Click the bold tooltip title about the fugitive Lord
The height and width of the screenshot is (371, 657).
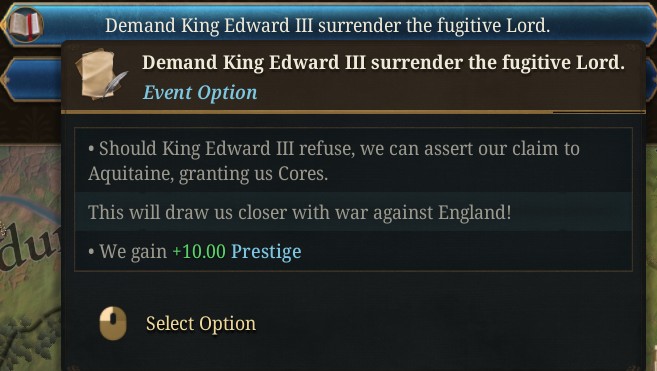[x=383, y=63]
